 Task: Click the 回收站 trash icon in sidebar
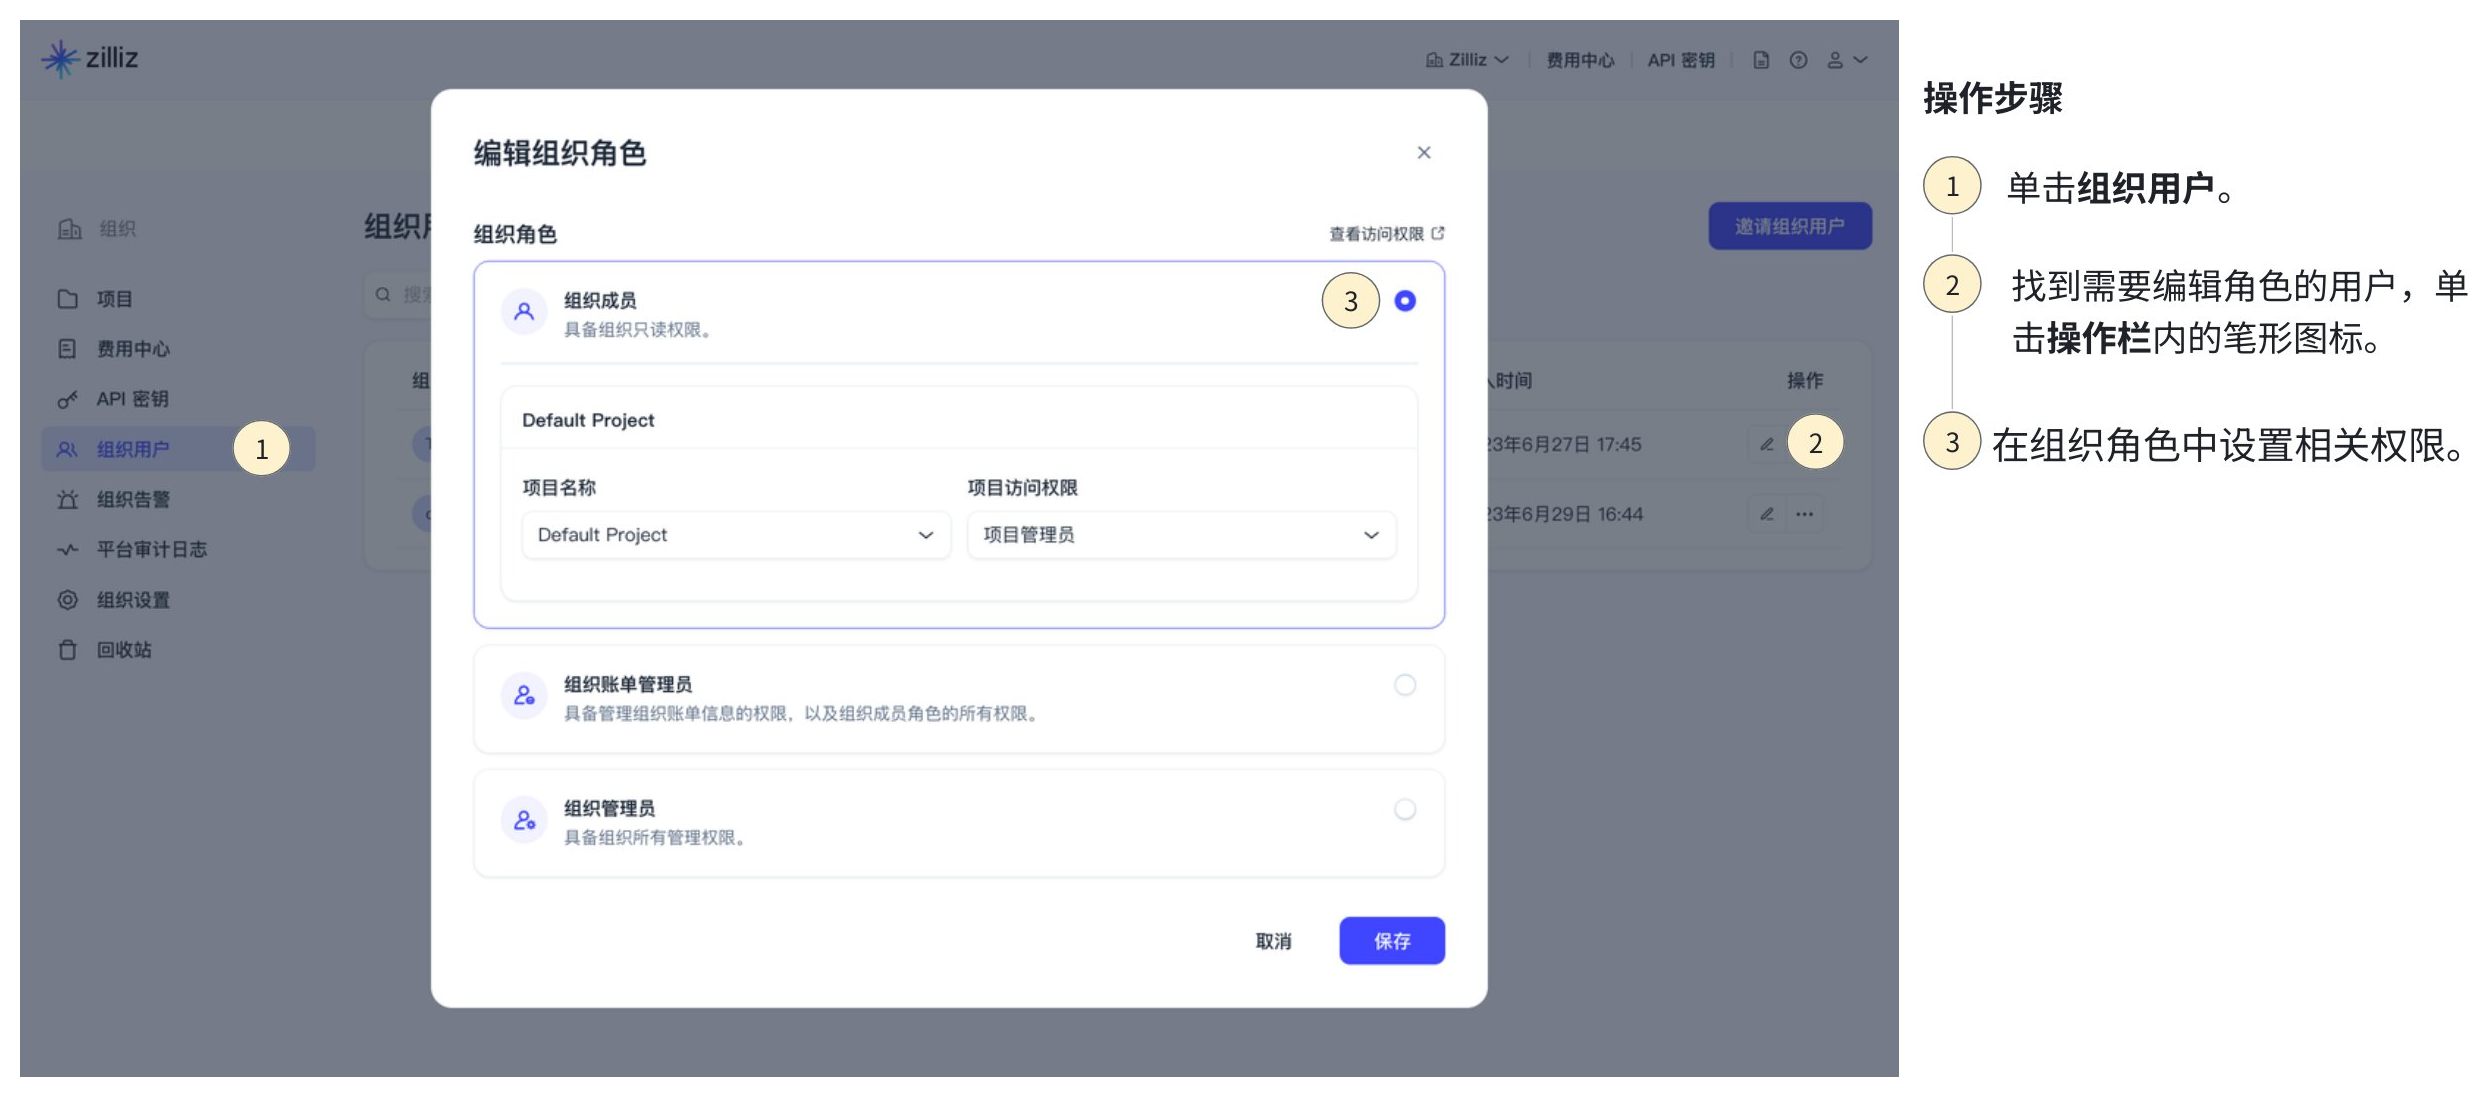[67, 650]
